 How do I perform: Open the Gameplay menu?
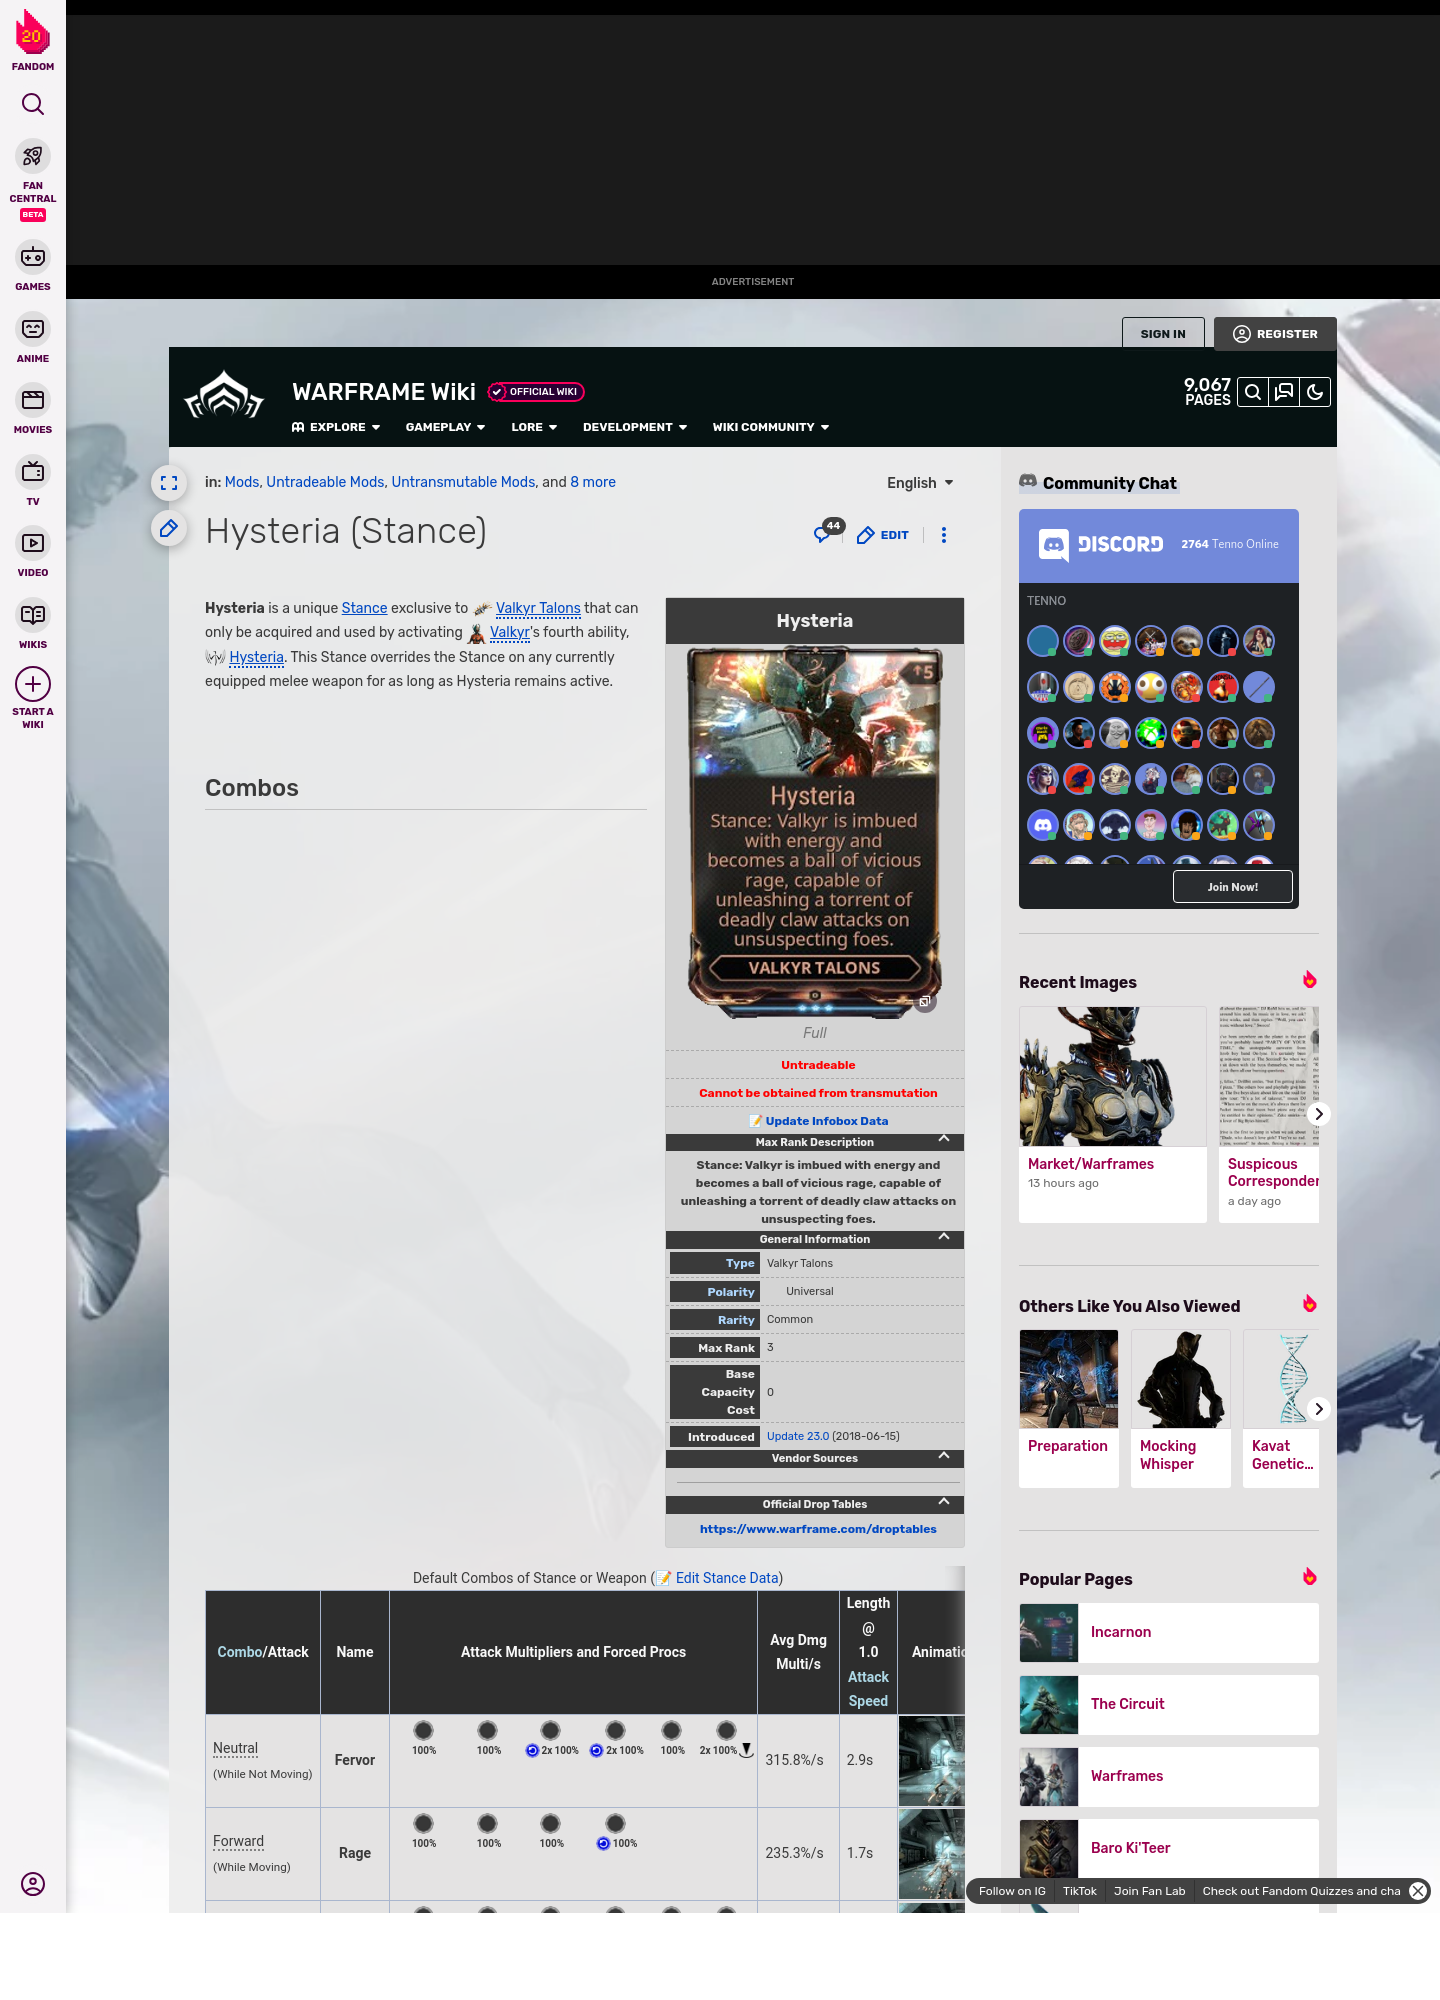click(445, 427)
